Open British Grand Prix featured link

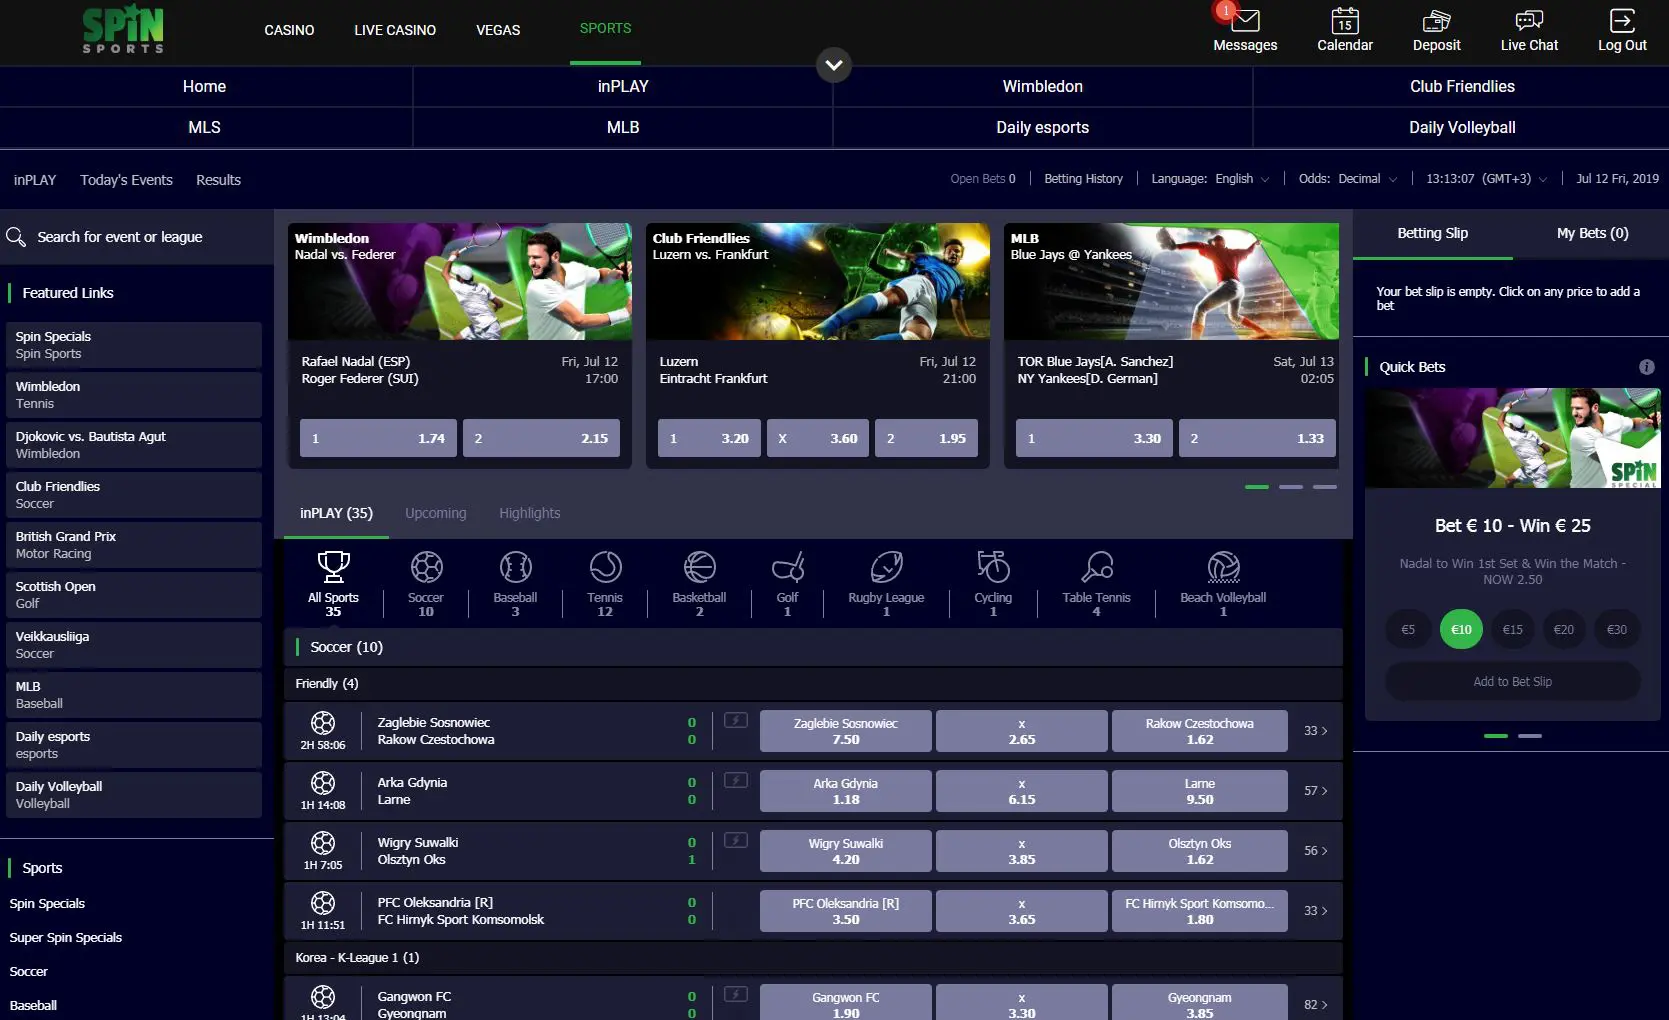[x=133, y=545]
